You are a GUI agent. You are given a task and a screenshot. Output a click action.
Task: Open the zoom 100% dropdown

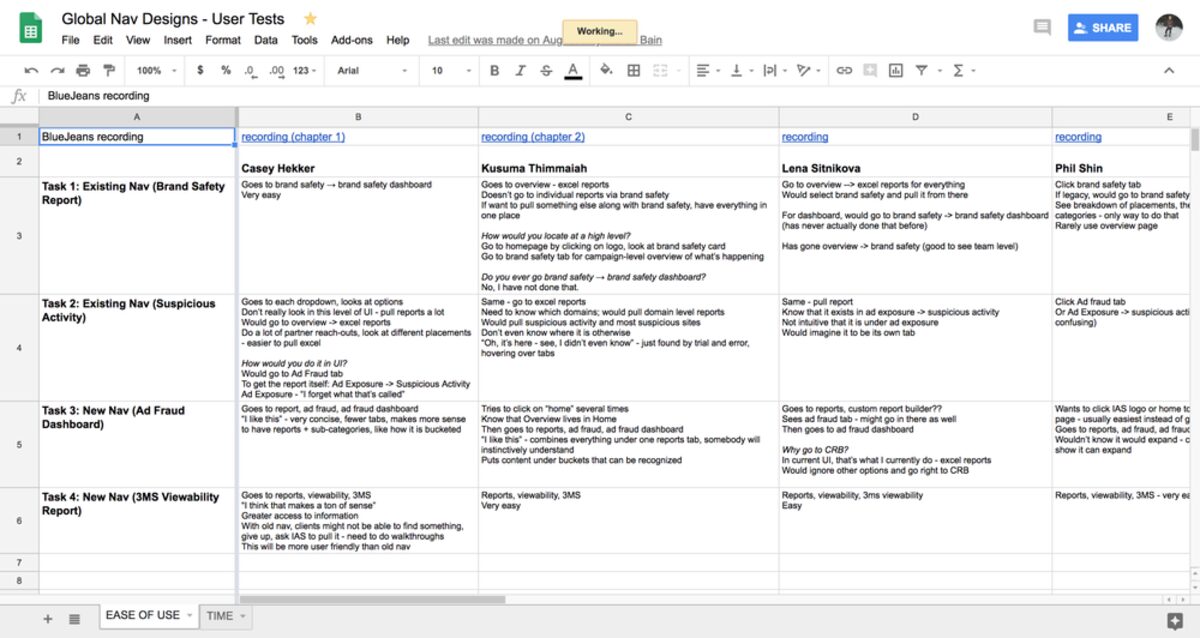pyautogui.click(x=157, y=71)
